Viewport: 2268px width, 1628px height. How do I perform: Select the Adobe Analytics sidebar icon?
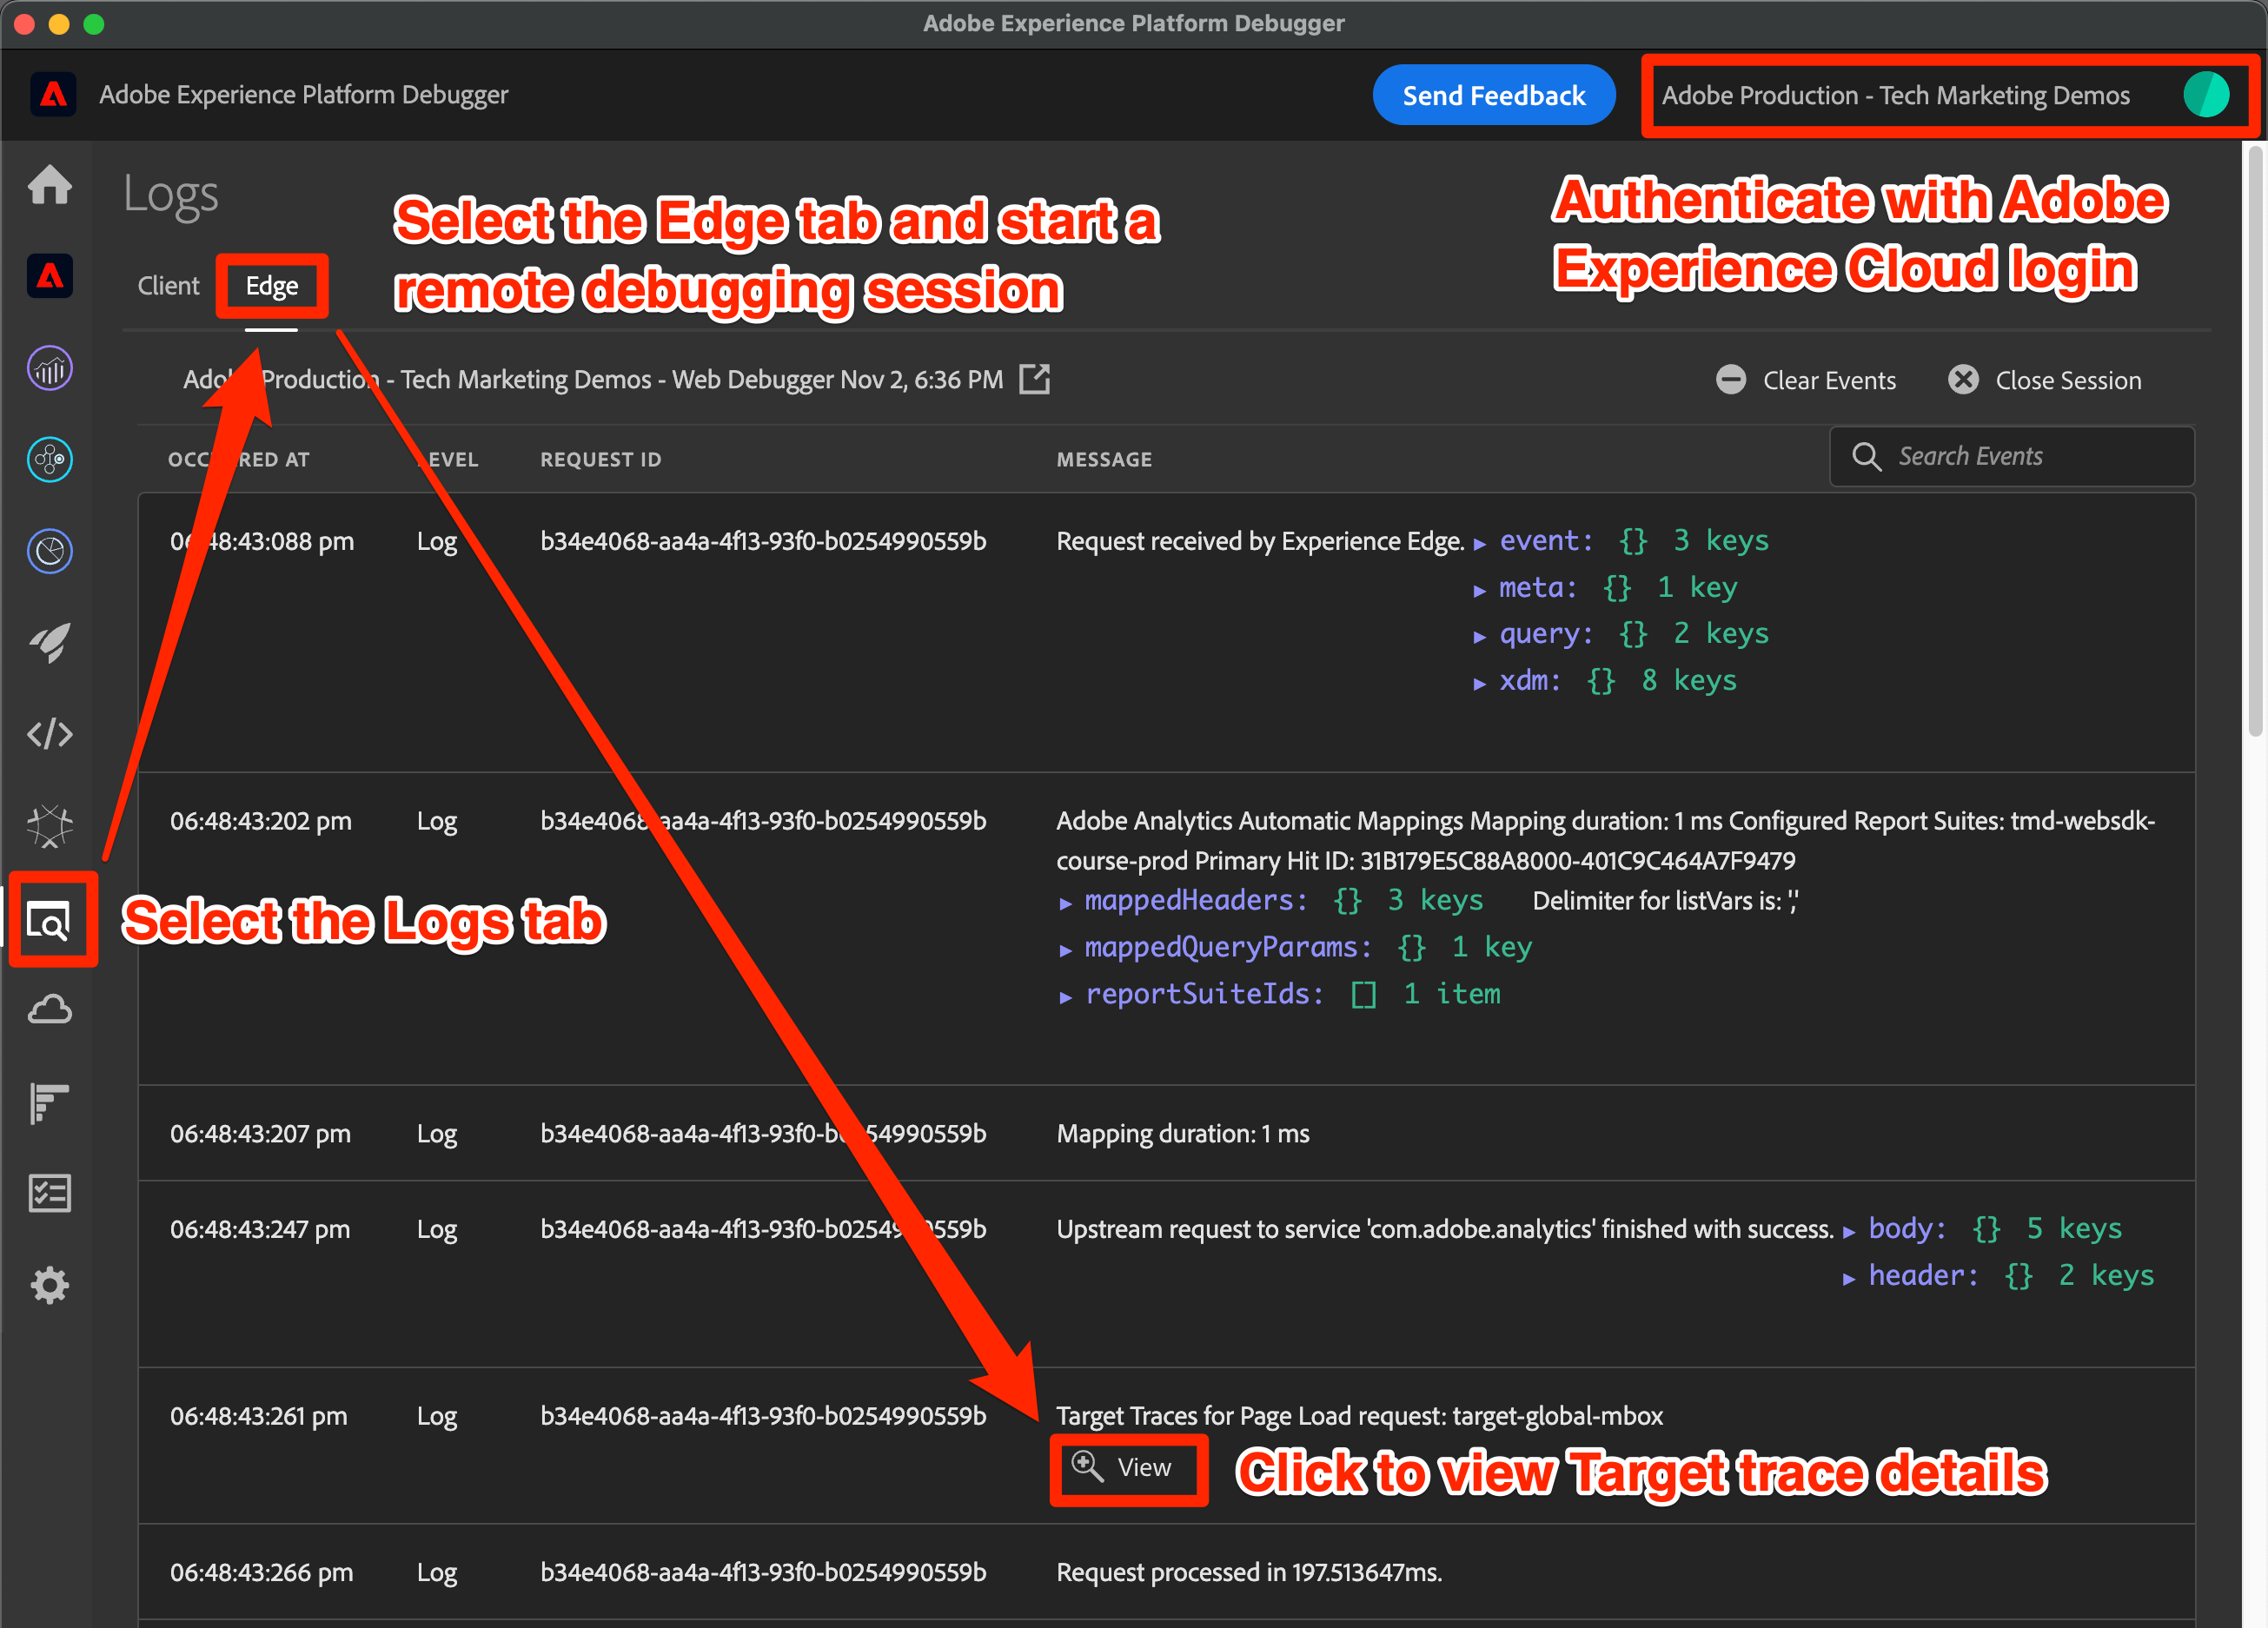pos(49,368)
